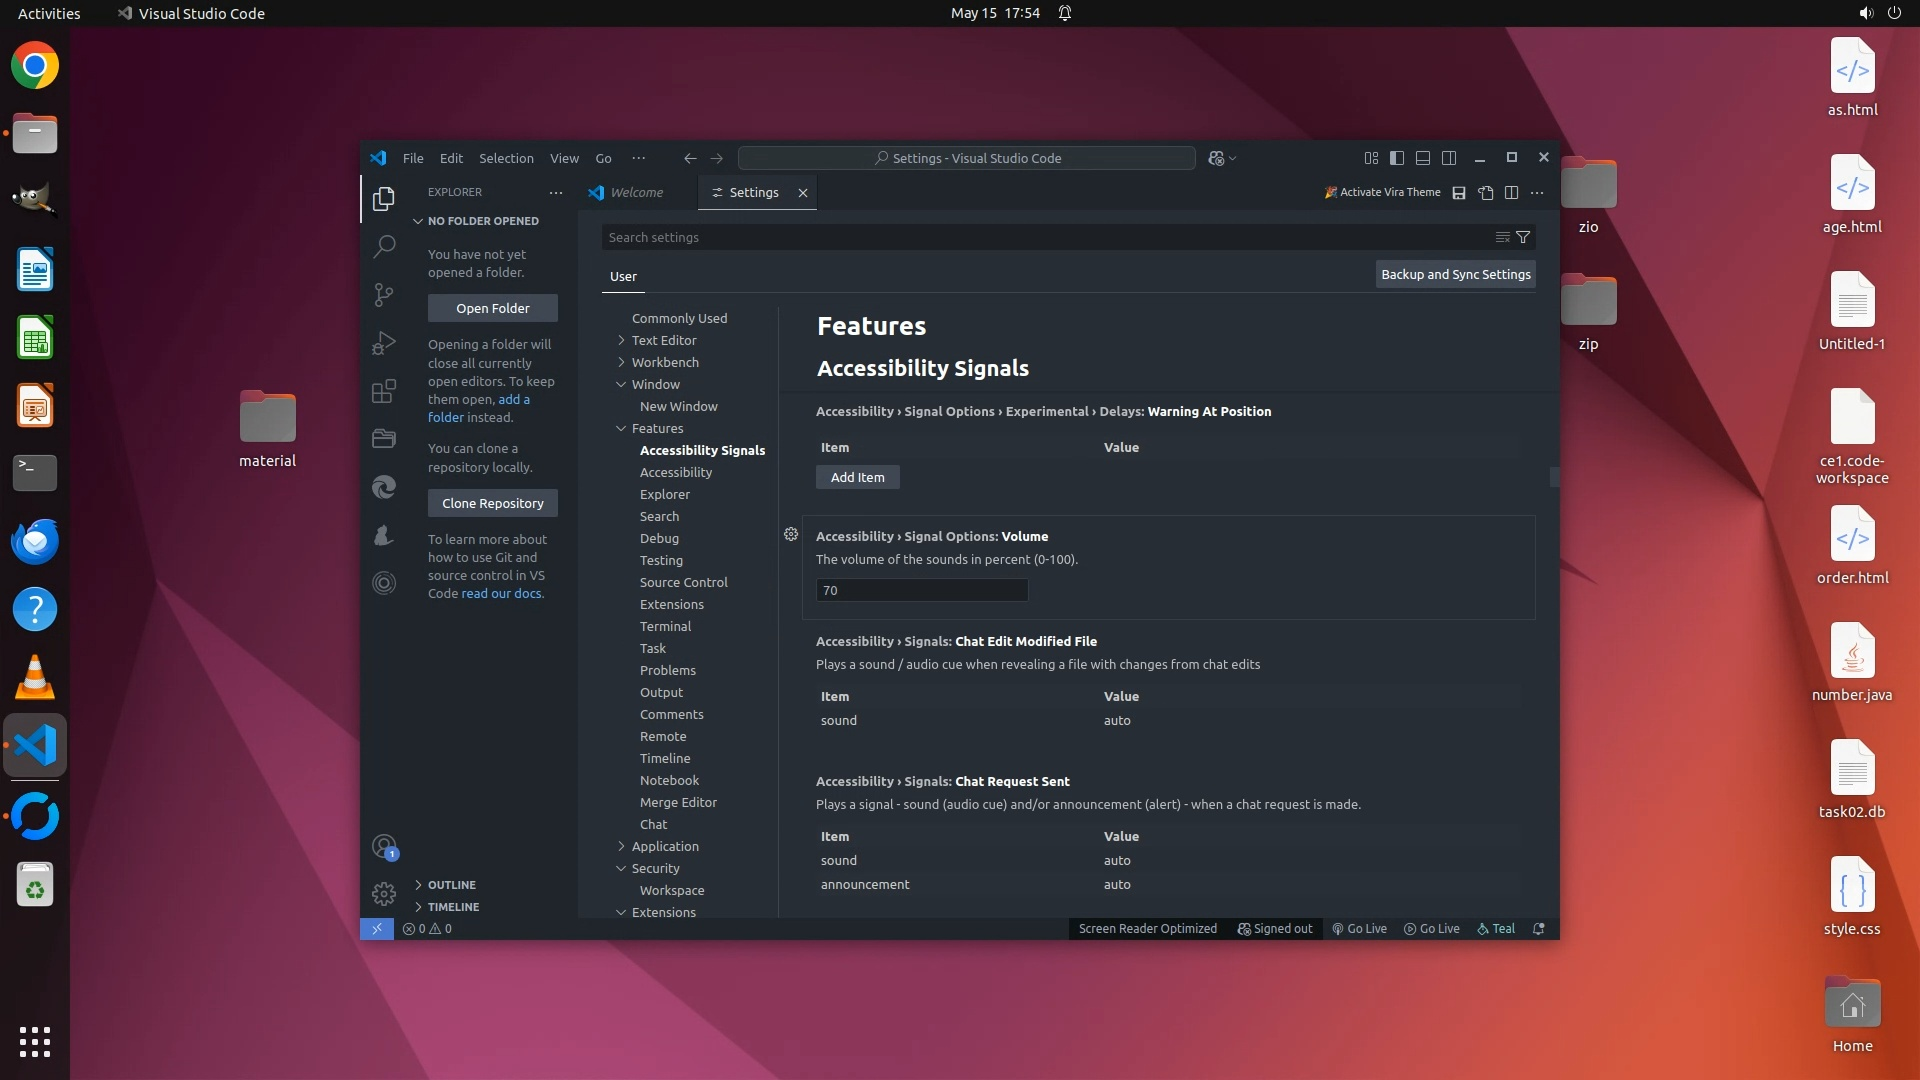Image resolution: width=1920 pixels, height=1080 pixels.
Task: Click the Clone Repository button
Action: (x=493, y=503)
